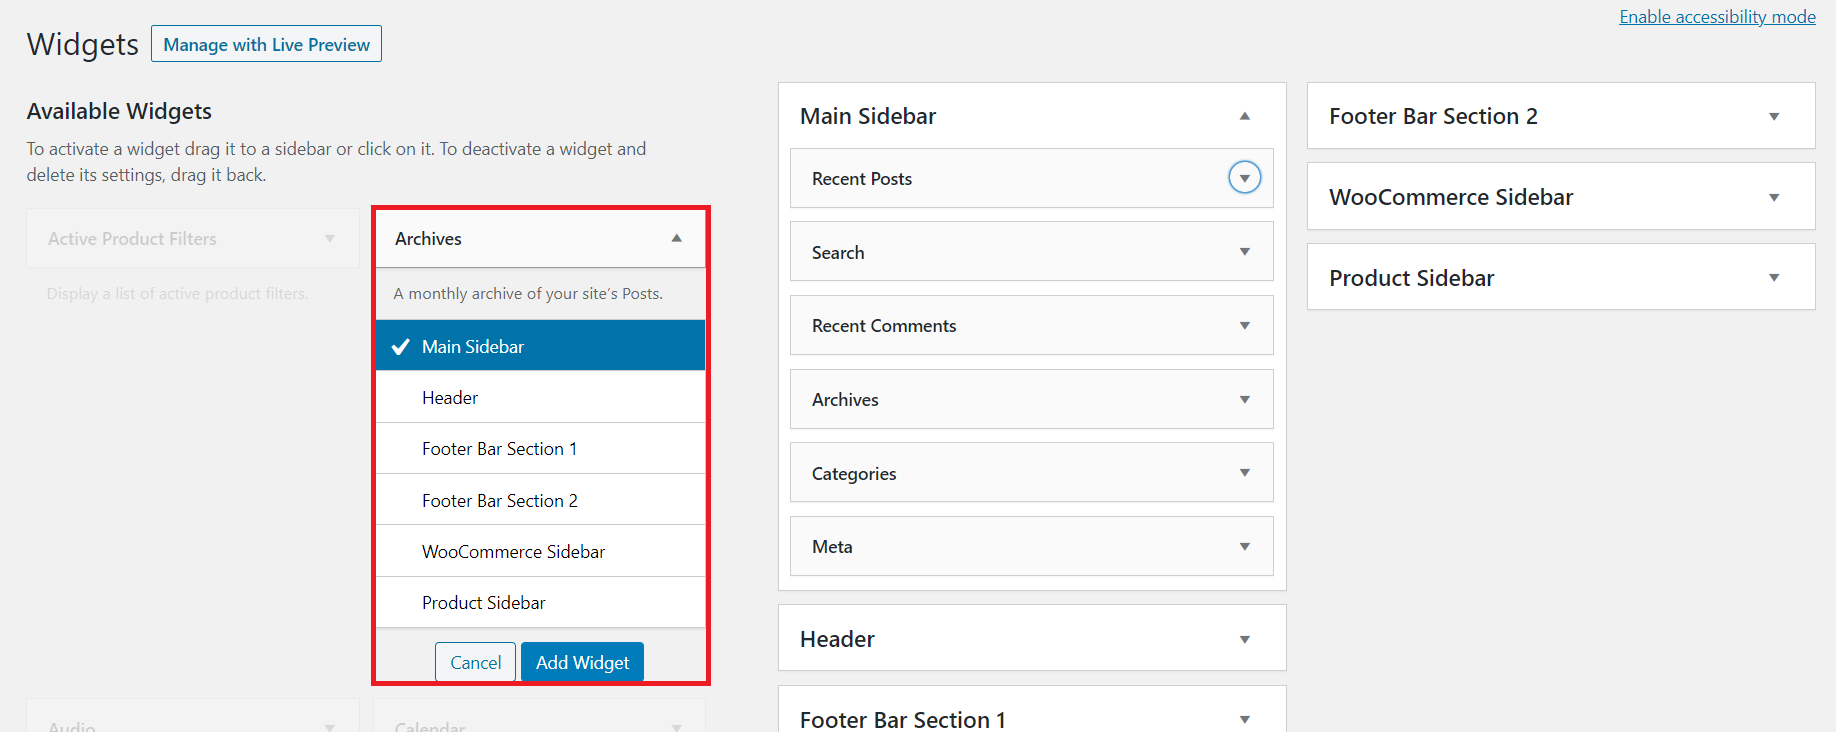Open Manage with Live Preview
The height and width of the screenshot is (732, 1836).
266,44
